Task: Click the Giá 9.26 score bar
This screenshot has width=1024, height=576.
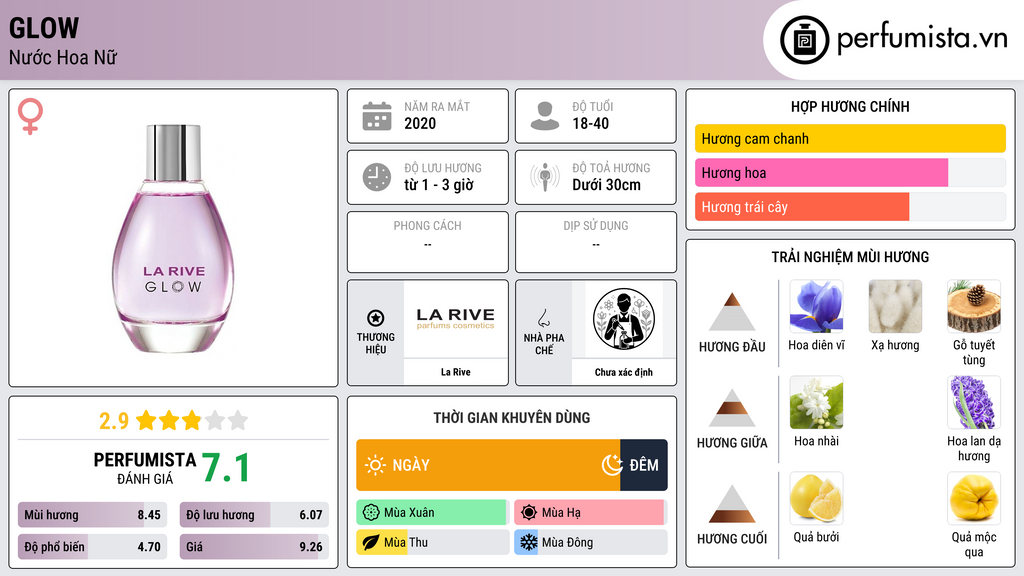Action: coord(254,547)
